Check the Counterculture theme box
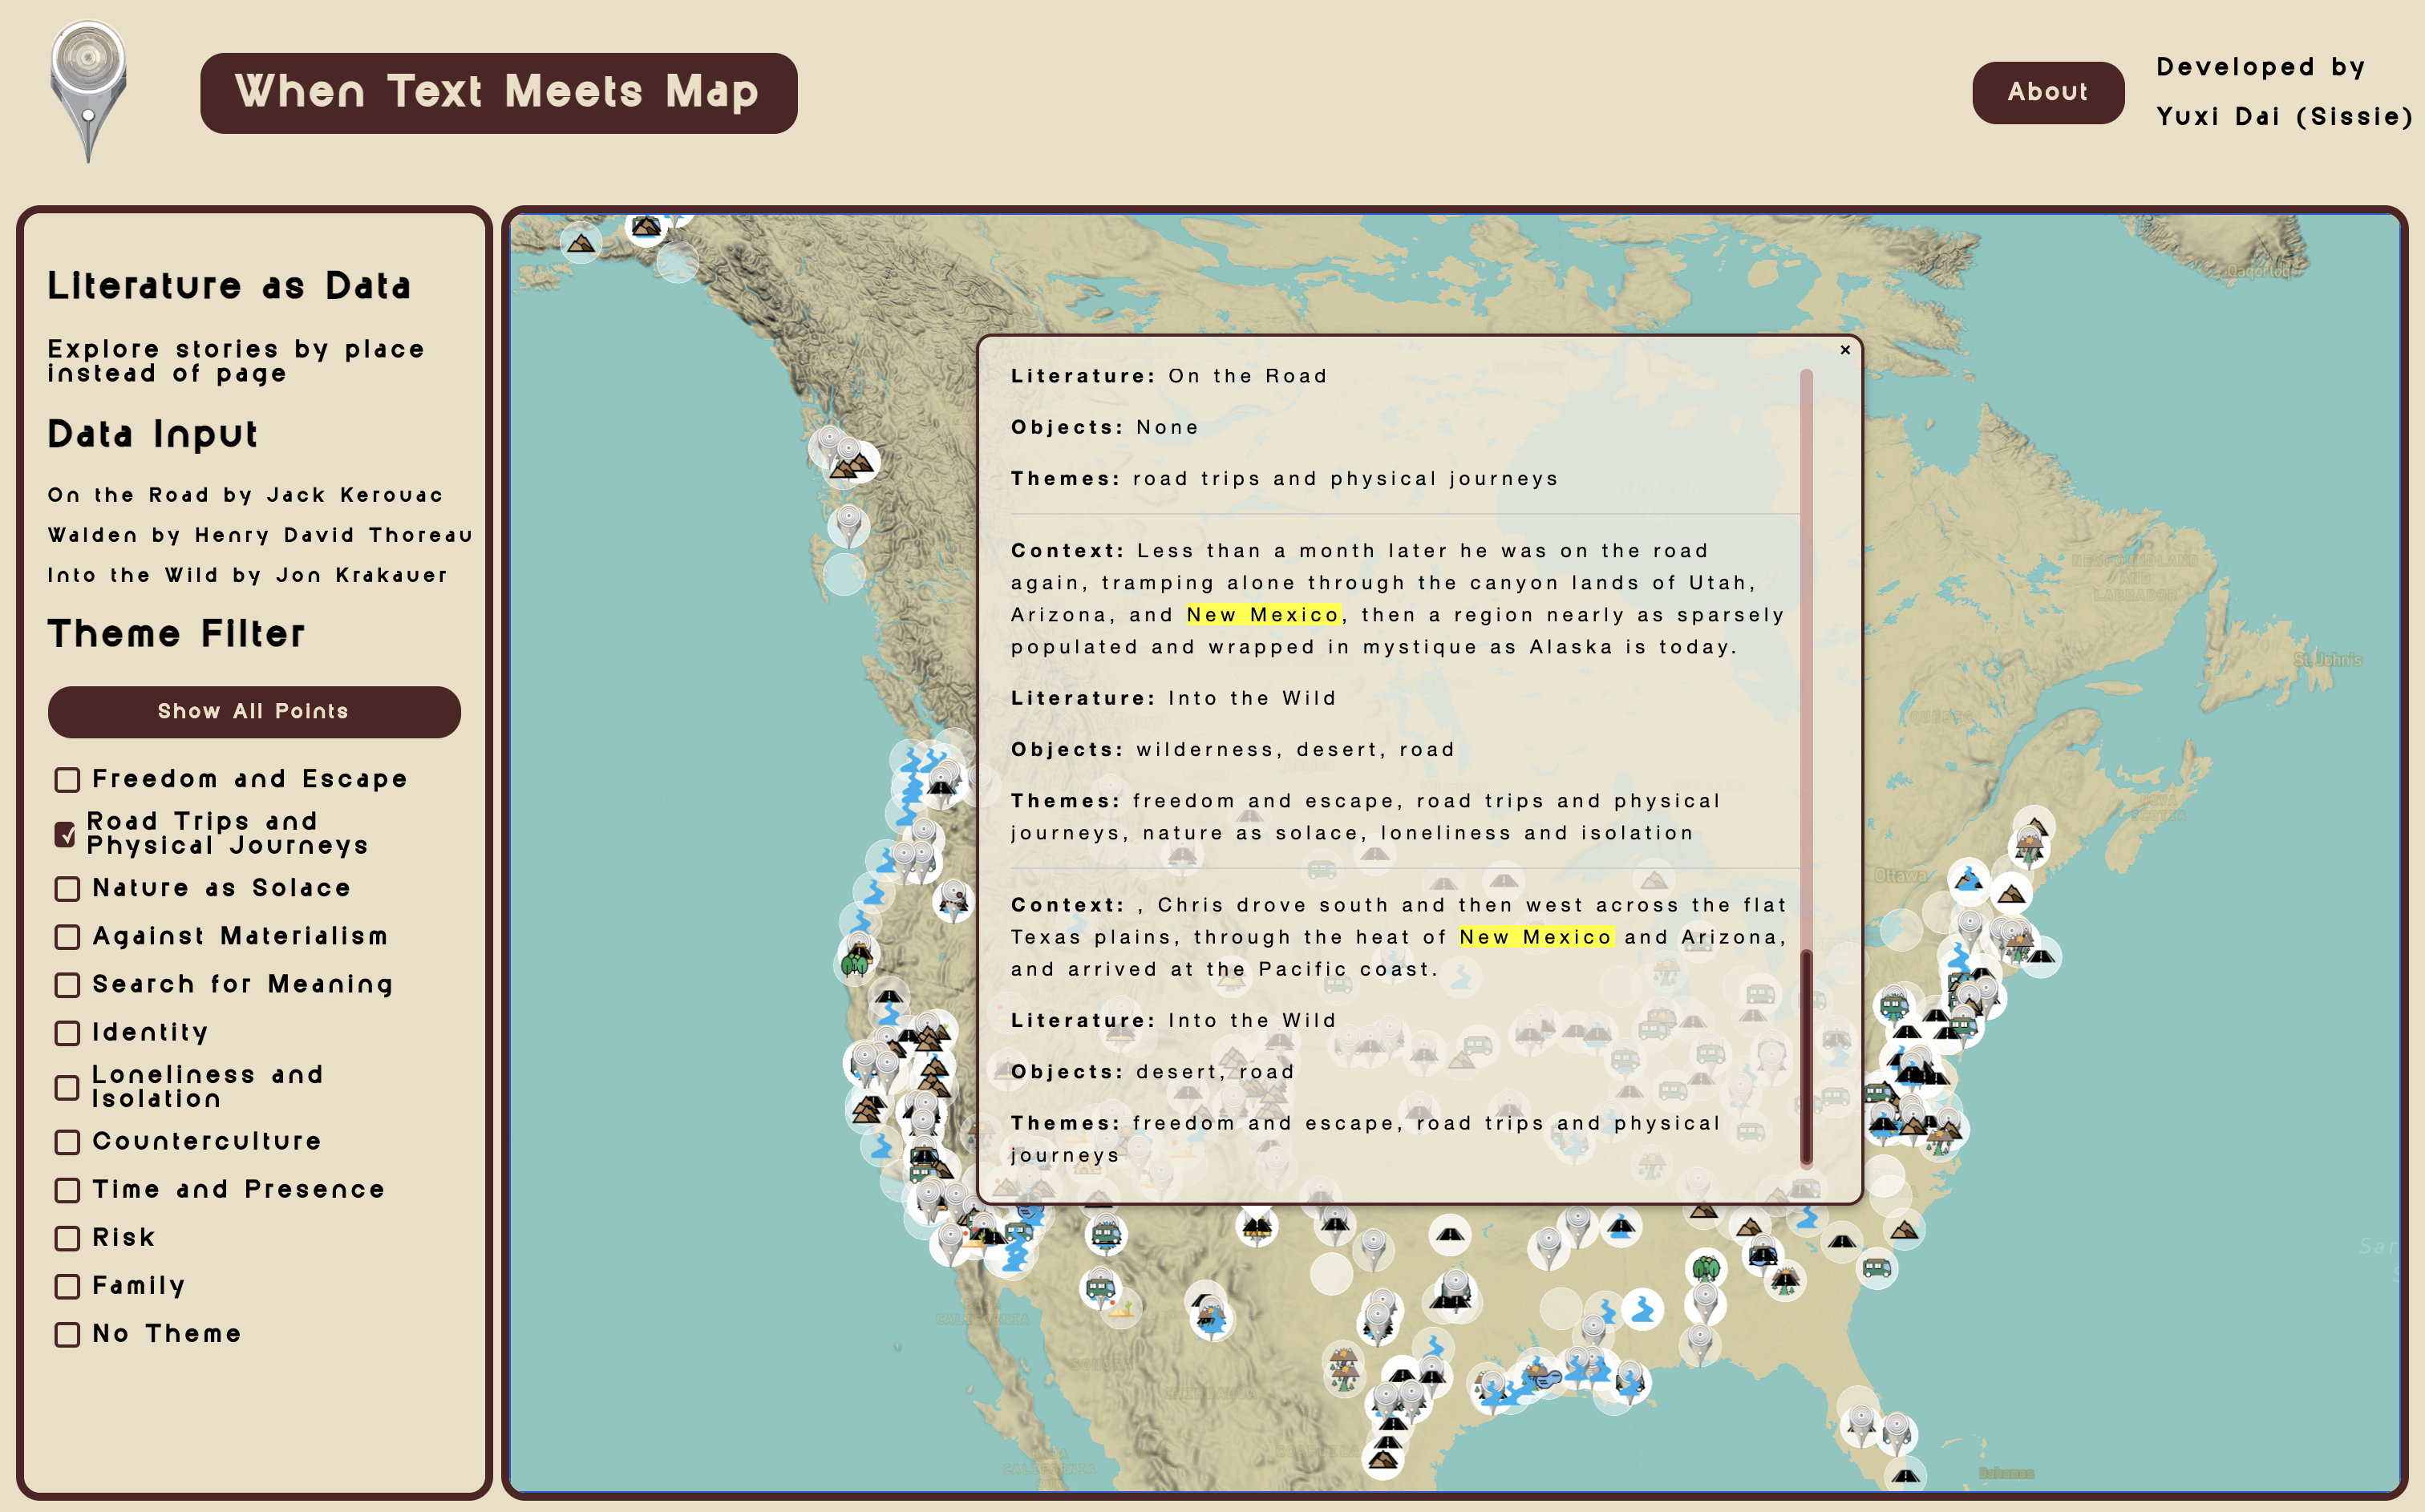Screen dimensions: 2425x1512 coord(67,1141)
